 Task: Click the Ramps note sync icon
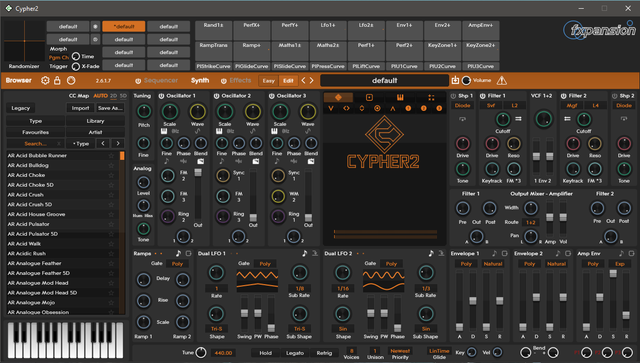pyautogui.click(x=178, y=253)
